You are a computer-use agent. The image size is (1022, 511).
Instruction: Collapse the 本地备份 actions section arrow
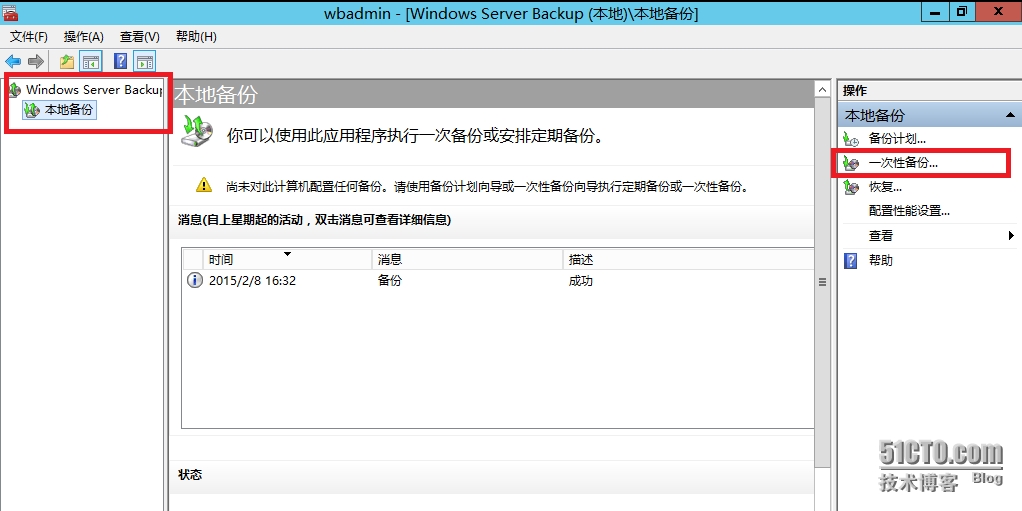pos(1010,115)
